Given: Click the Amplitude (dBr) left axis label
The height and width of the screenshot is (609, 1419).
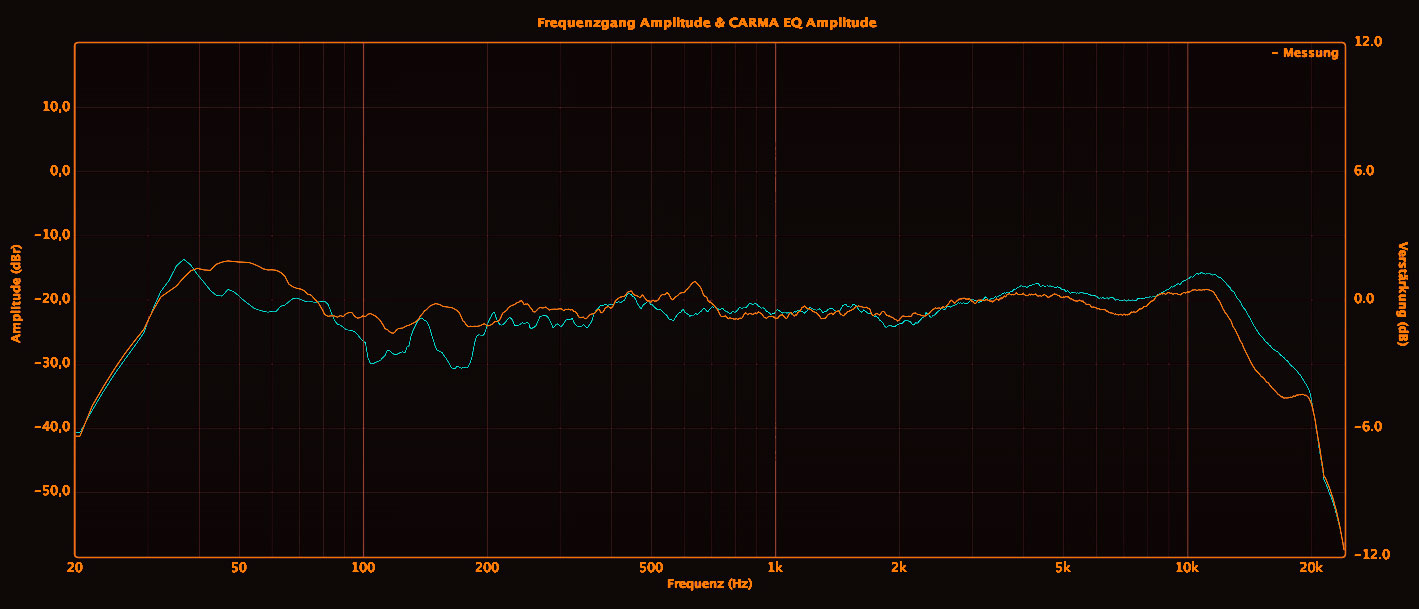Looking at the screenshot, I should pyautogui.click(x=16, y=293).
